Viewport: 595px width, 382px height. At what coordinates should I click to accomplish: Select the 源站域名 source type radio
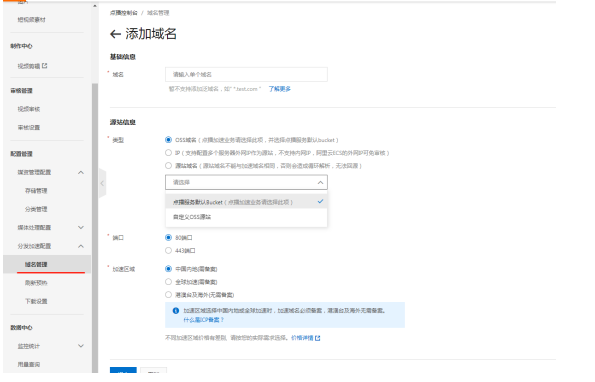click(x=168, y=166)
